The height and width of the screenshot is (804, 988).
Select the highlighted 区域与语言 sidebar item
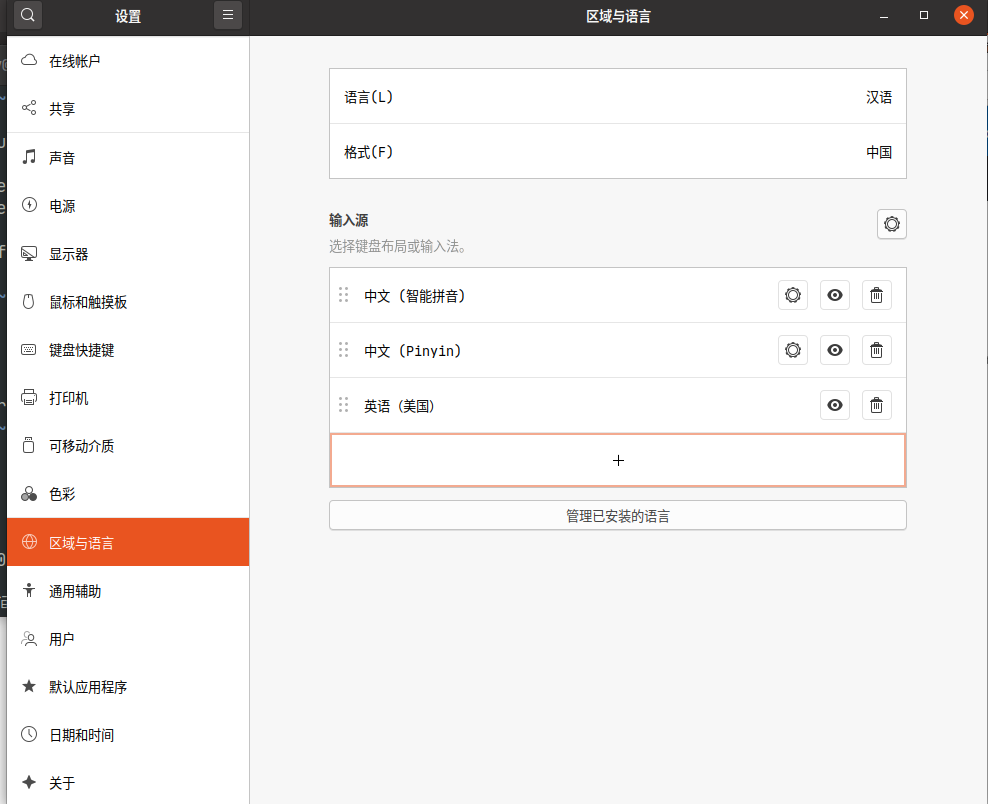[x=128, y=542]
